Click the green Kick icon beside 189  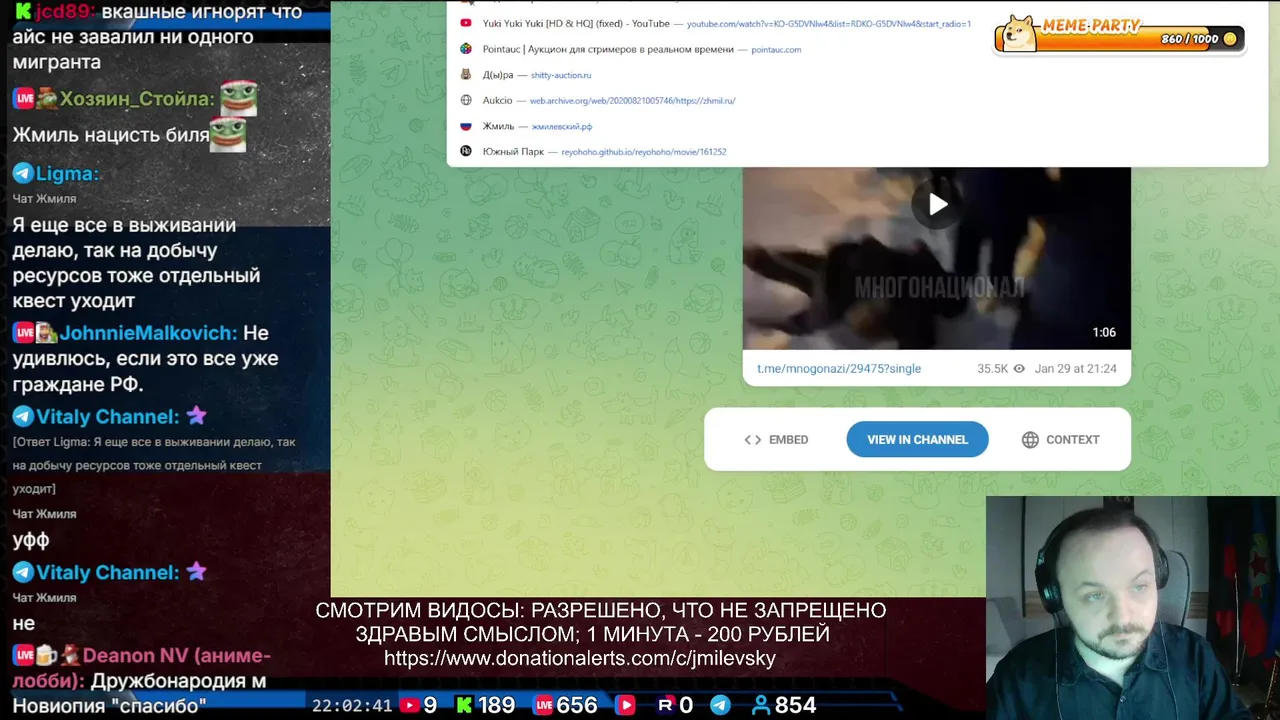click(464, 705)
